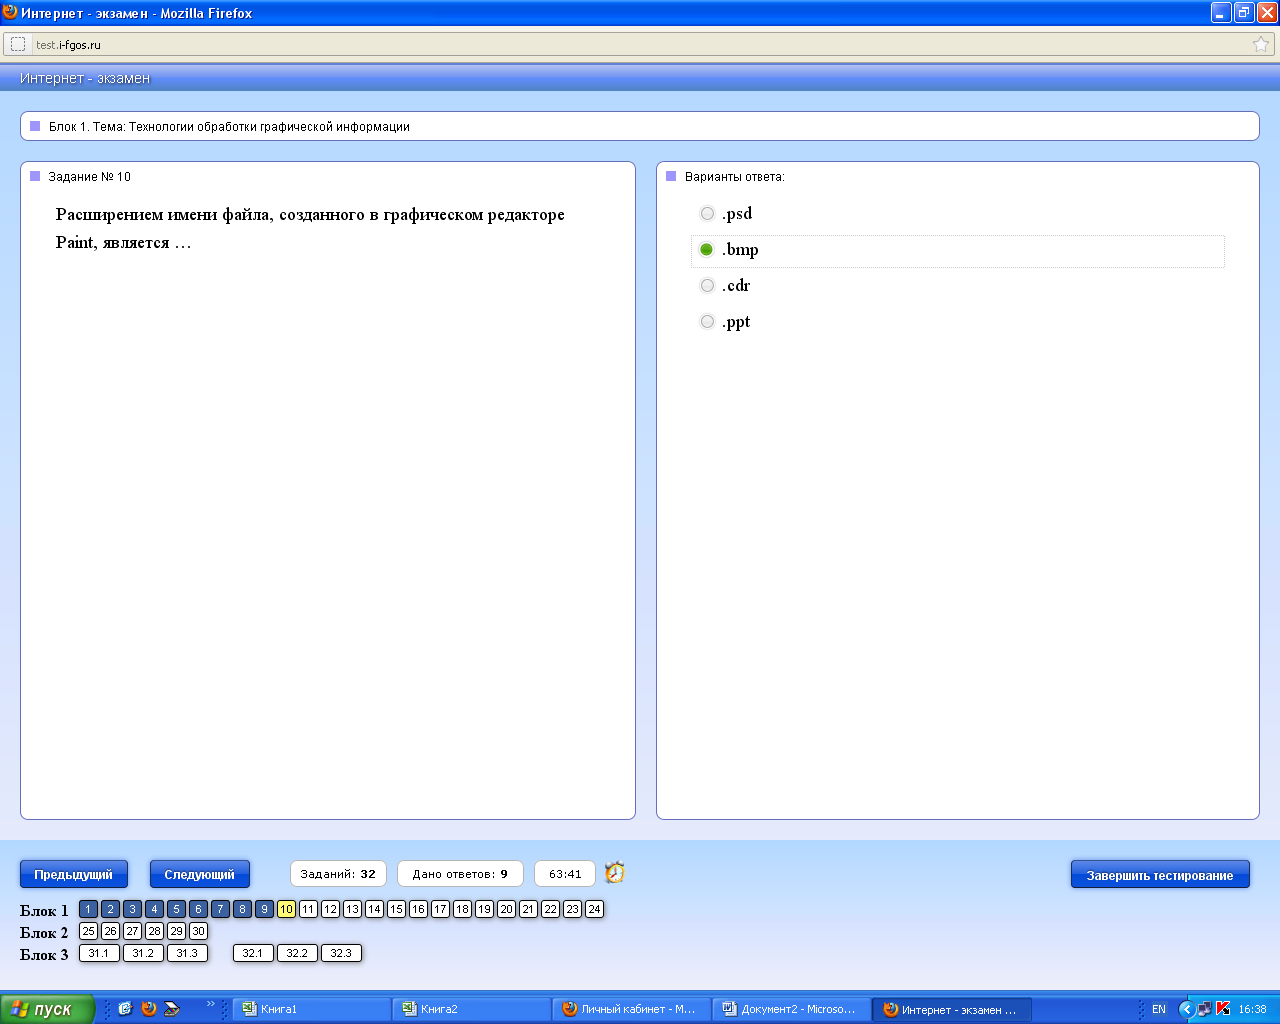Screen dimensions: 1280x1024
Task: Click the address bar URL test.i-fgos.ru
Action: 68,45
